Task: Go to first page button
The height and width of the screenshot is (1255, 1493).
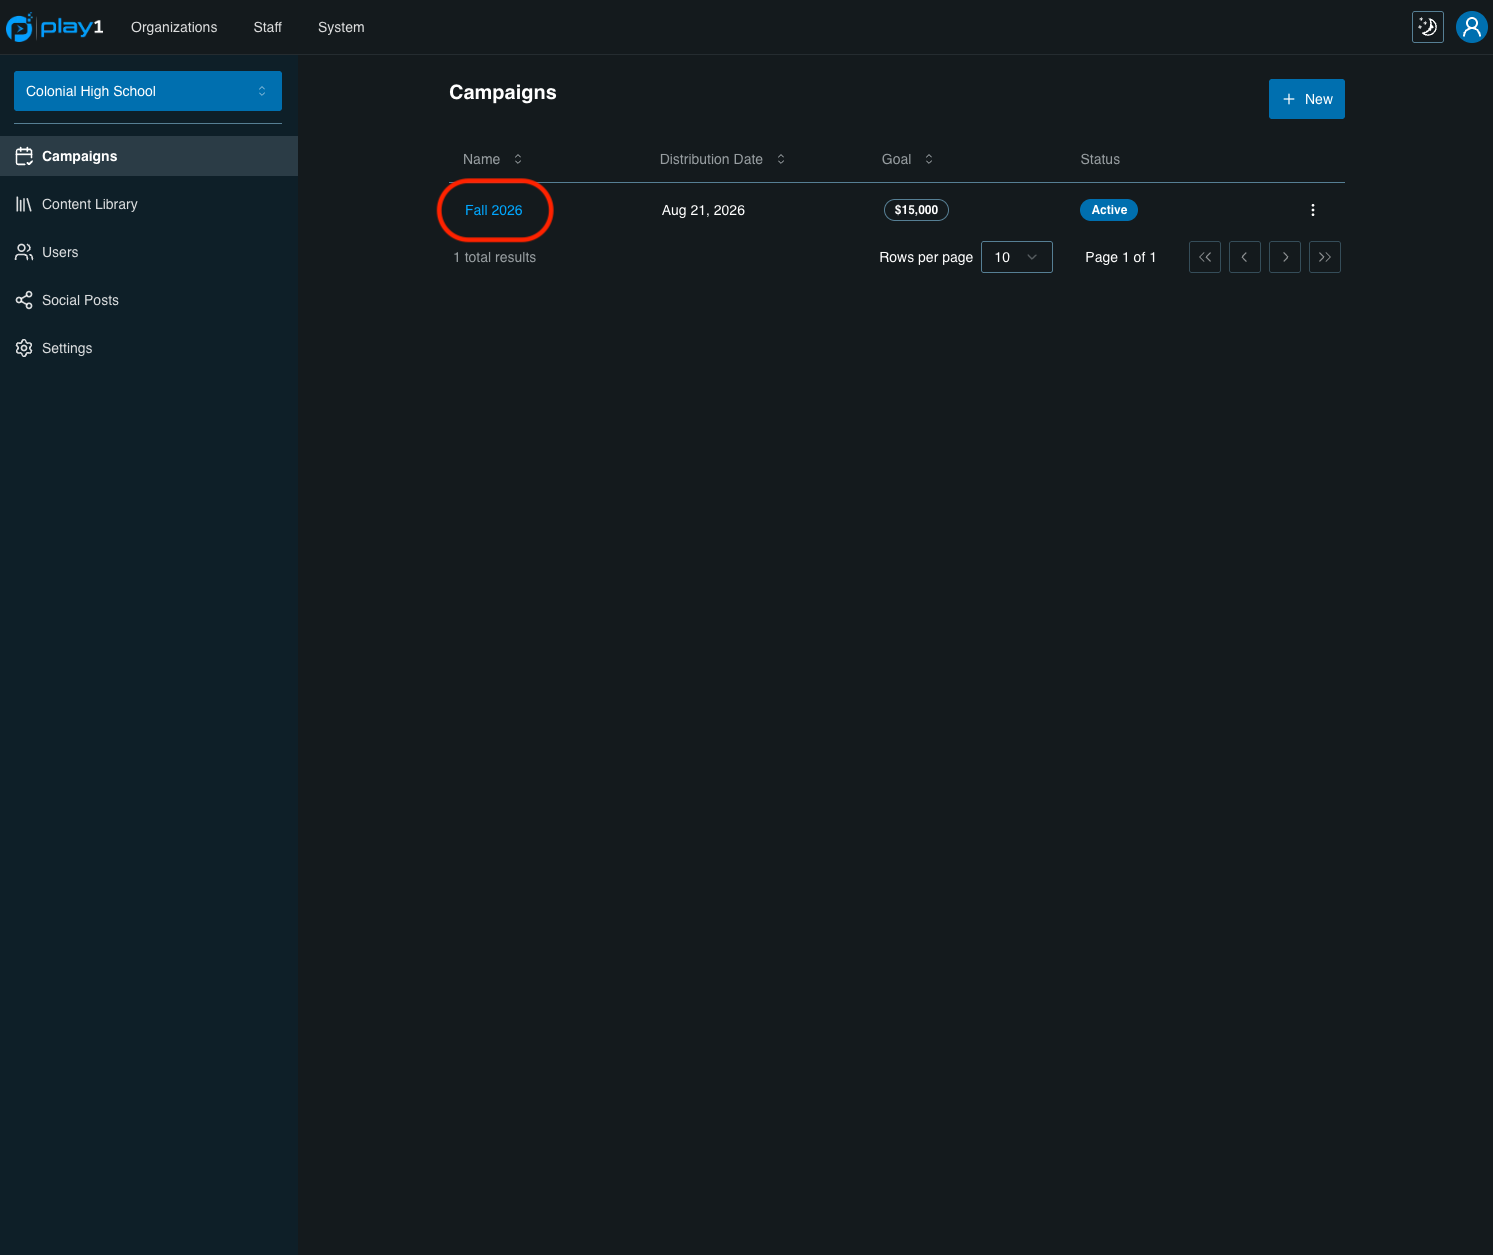Action: coord(1205,257)
